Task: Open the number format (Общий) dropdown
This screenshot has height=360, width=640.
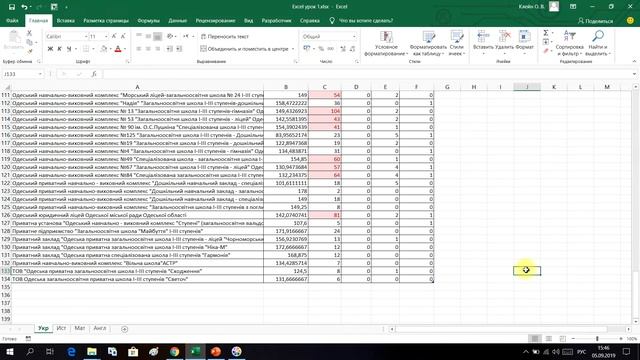Action: [x=354, y=36]
